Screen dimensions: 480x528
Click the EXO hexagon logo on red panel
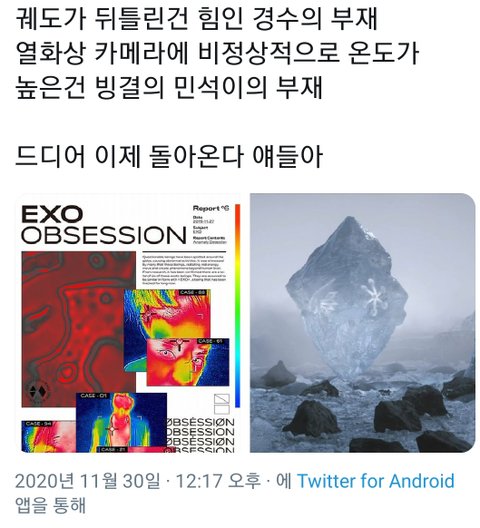tap(38, 391)
